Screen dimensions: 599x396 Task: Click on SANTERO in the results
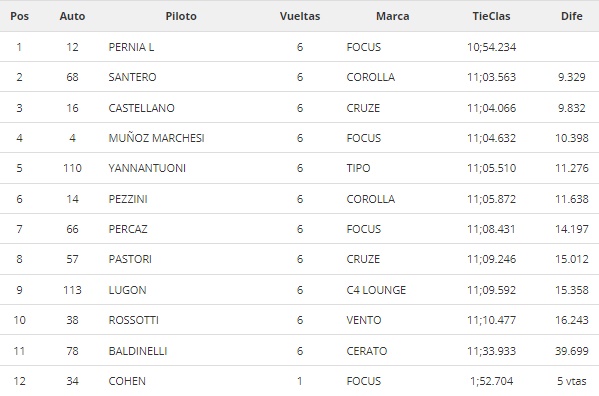tap(133, 77)
